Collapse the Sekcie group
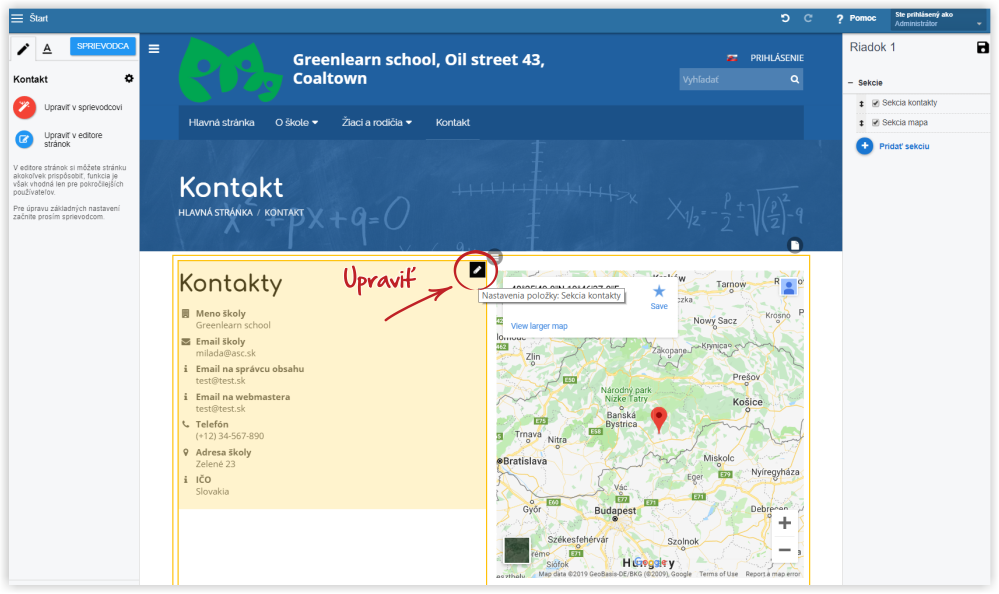The height and width of the screenshot is (594, 999). click(851, 83)
